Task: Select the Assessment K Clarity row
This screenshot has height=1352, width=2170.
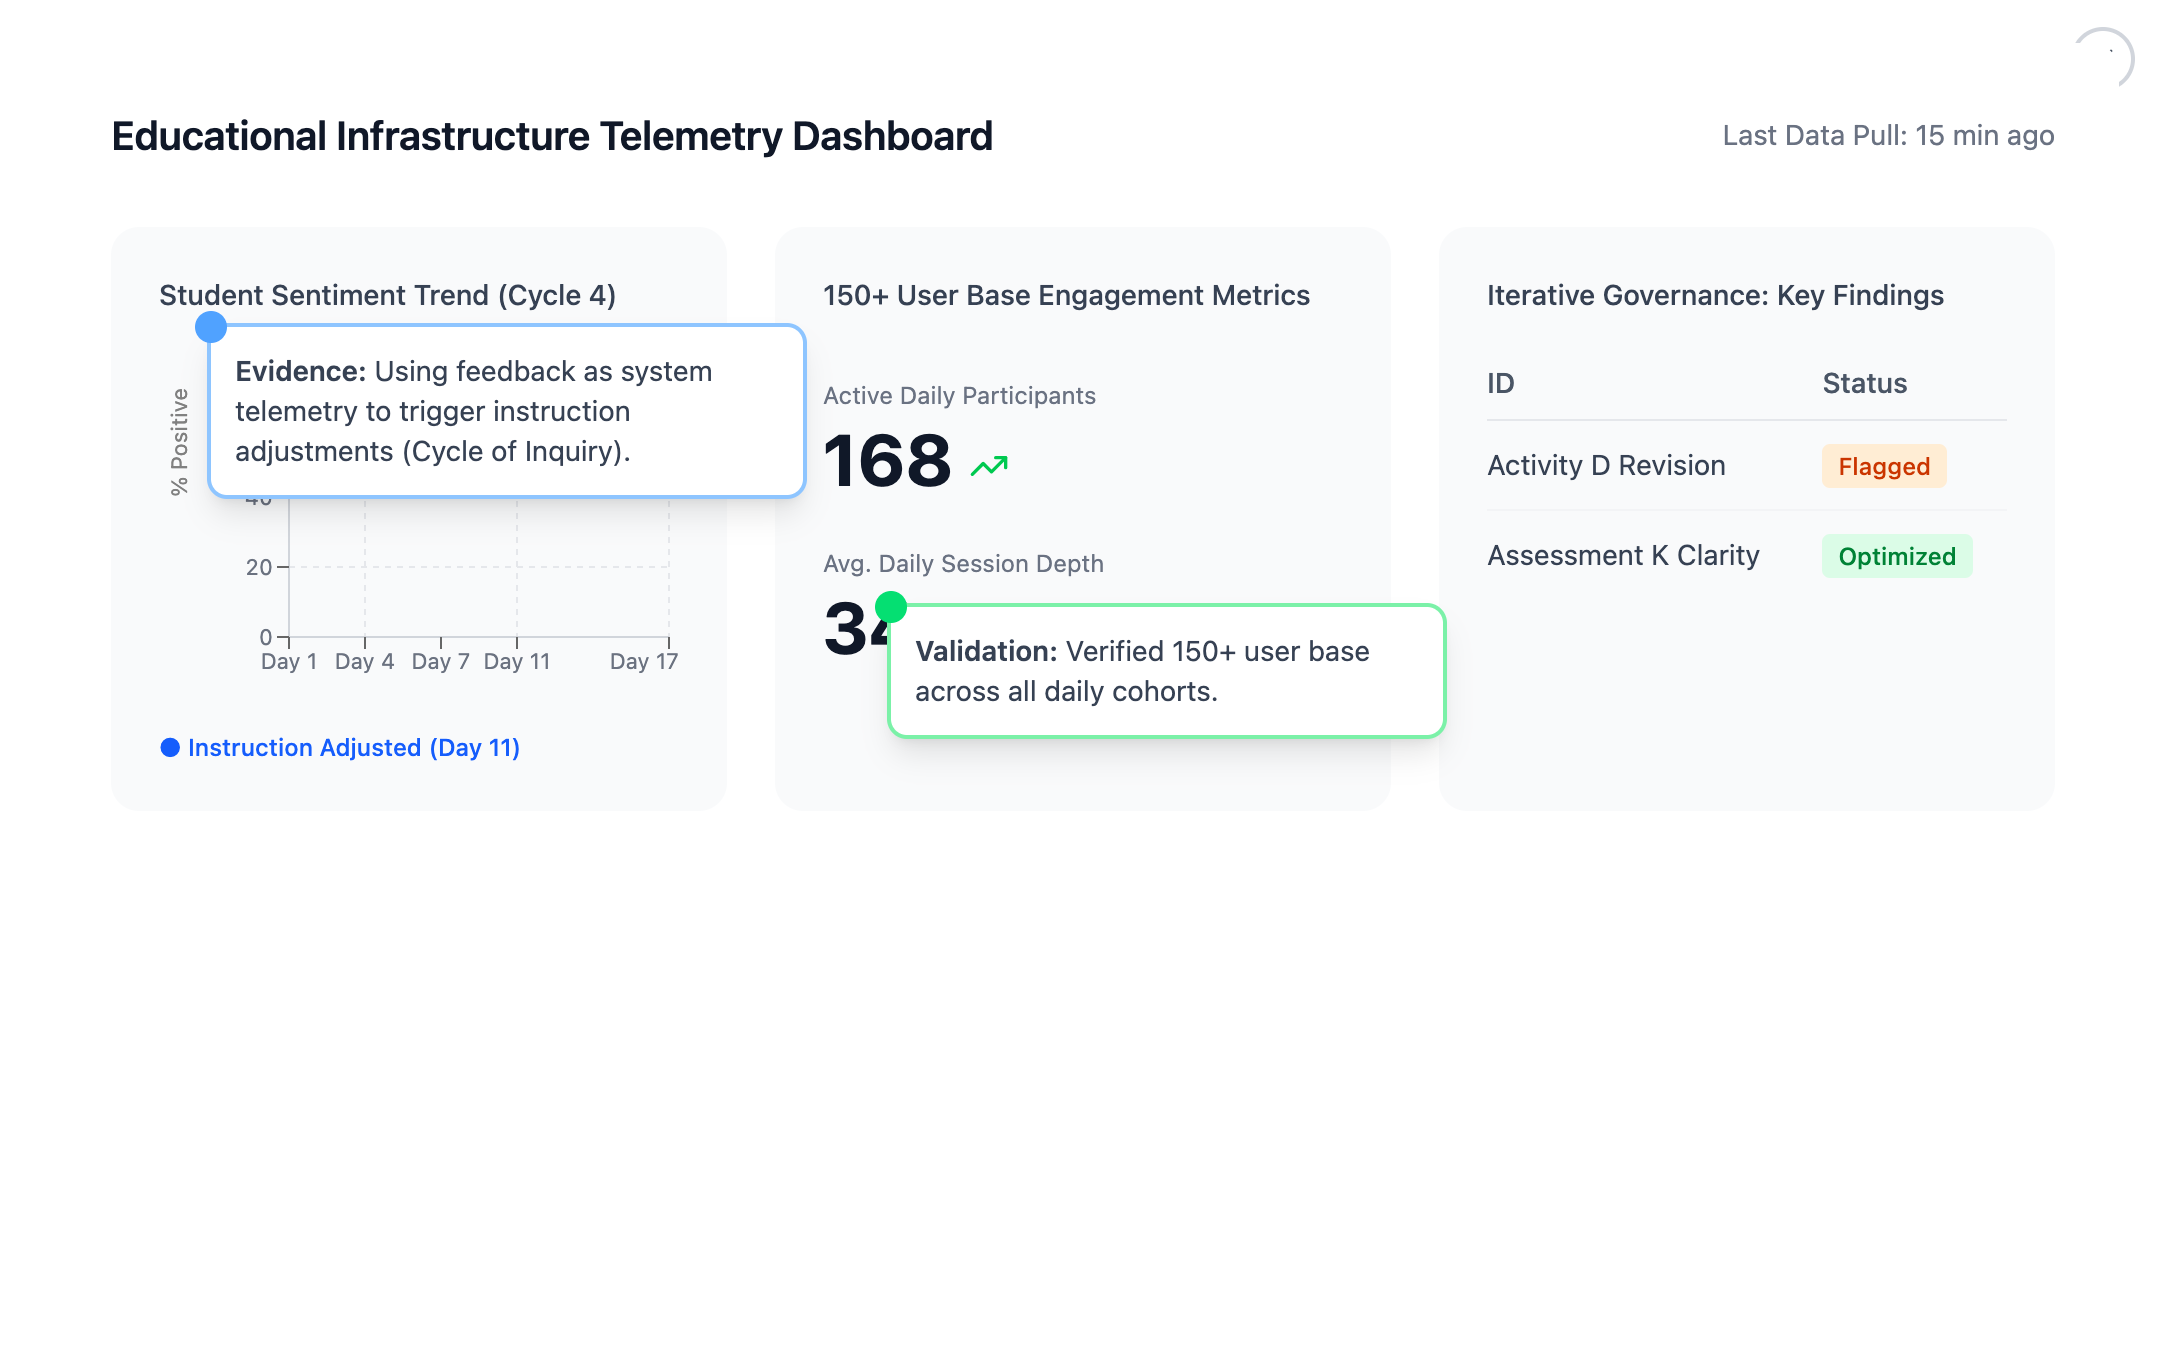Action: tap(1623, 556)
